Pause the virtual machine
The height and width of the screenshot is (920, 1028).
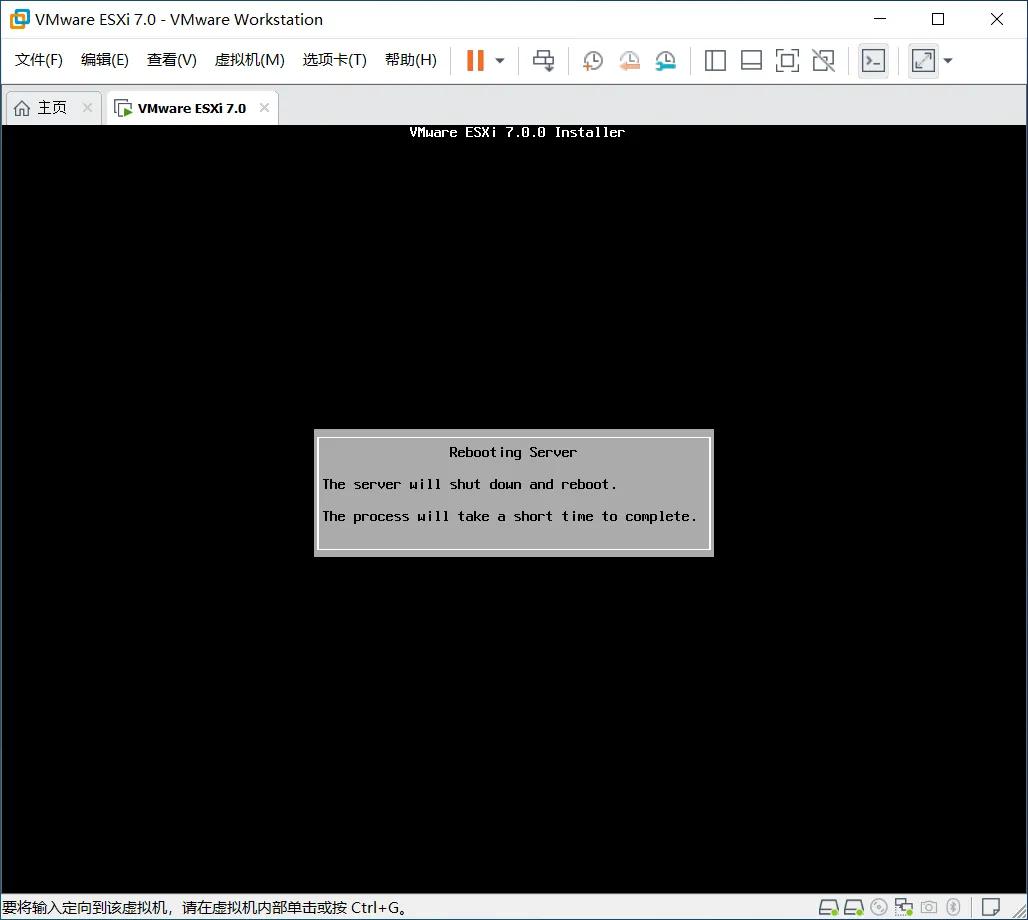click(x=473, y=60)
